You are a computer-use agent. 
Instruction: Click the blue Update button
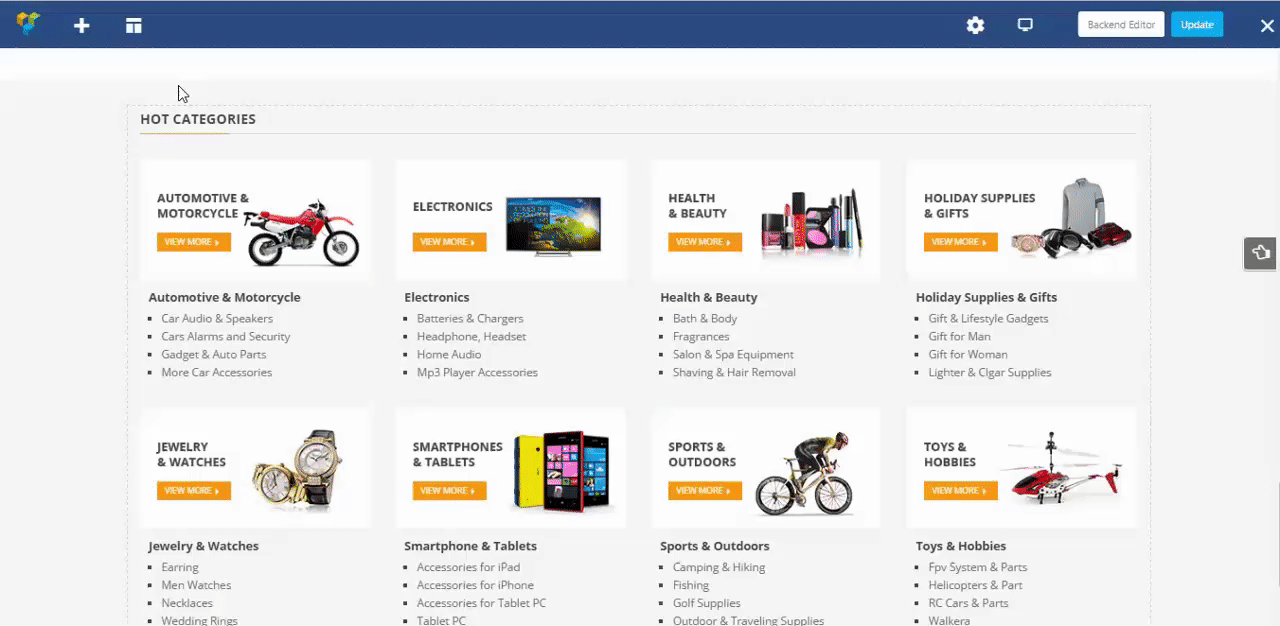point(1197,25)
